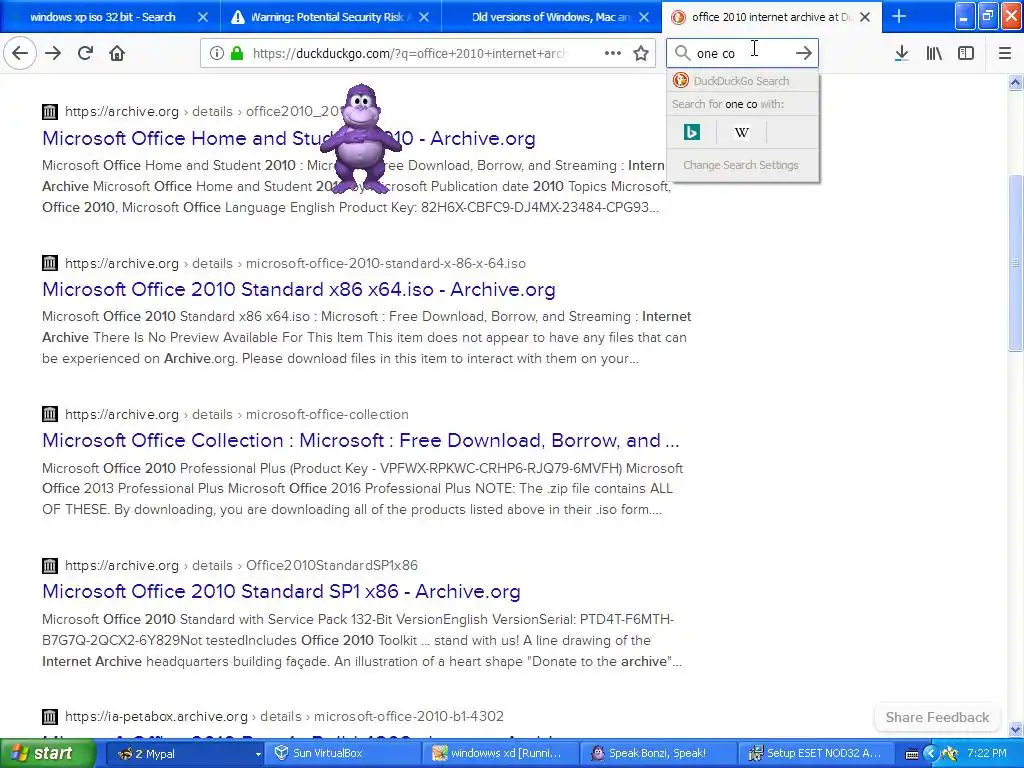The width and height of the screenshot is (1024, 768).
Task: Click the keyboard icon in system tray
Action: (912, 754)
